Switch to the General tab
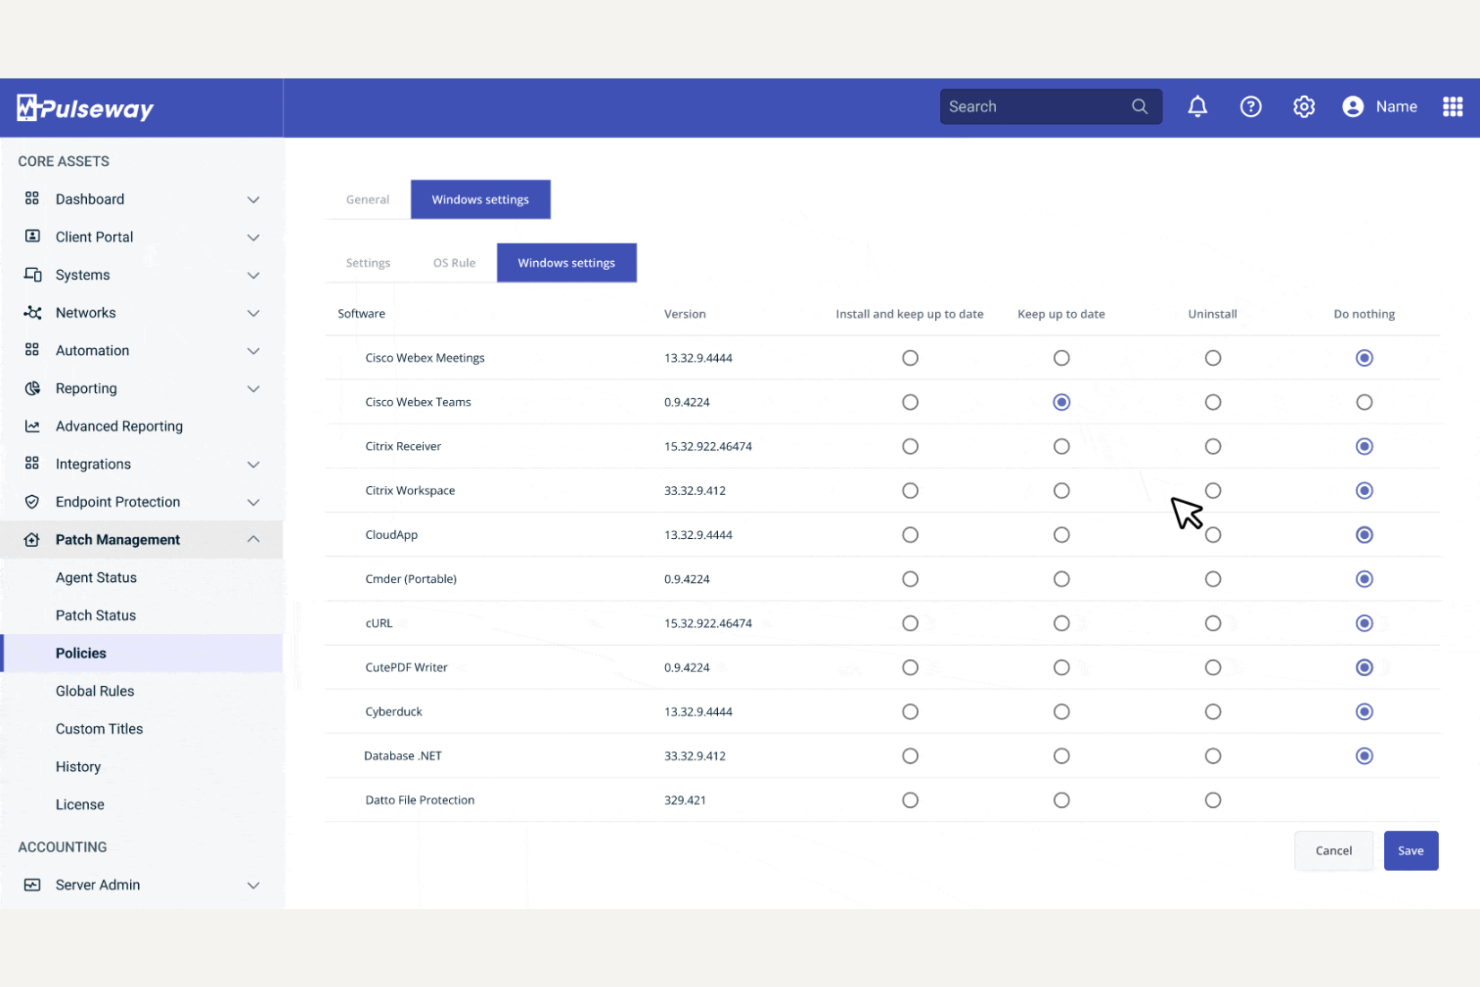Image resolution: width=1480 pixels, height=987 pixels. coord(367,199)
